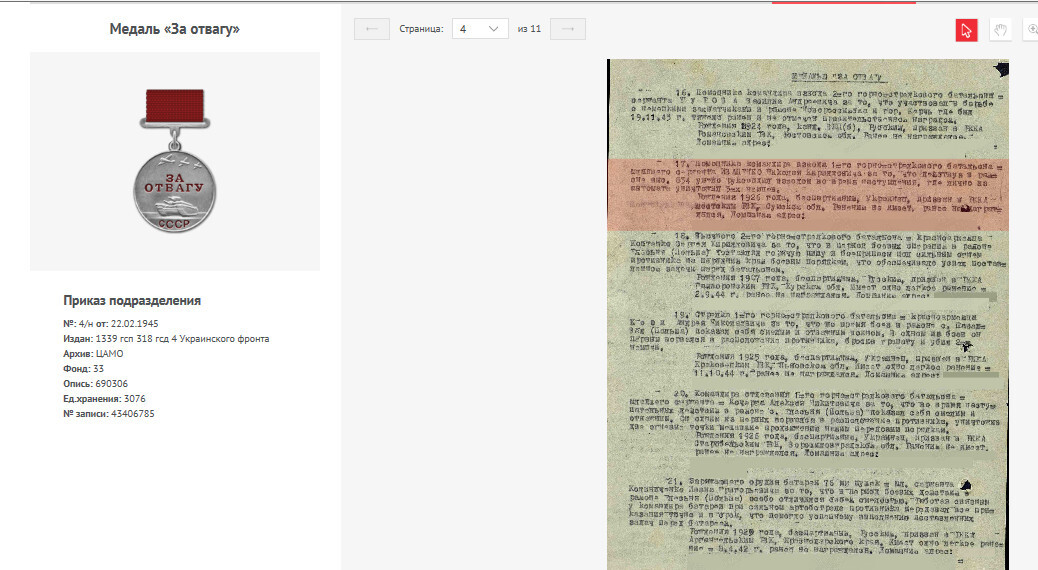This screenshot has height=570, width=1038.
Task: Click the highlighted red entry 17 in document
Action: pos(808,194)
